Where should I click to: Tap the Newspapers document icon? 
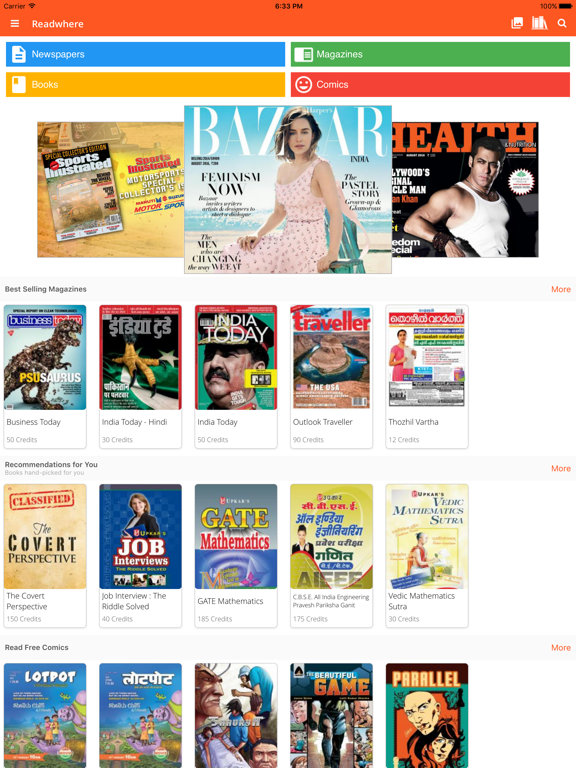click(19, 54)
